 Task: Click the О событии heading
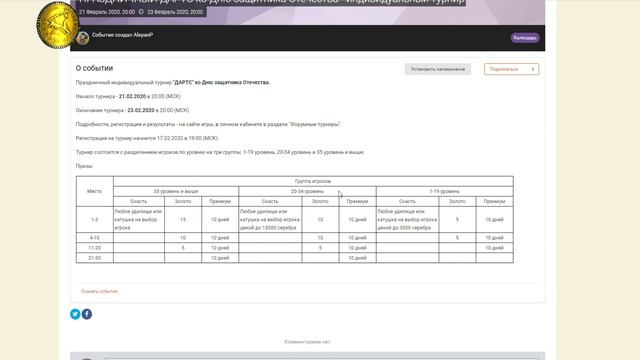click(x=94, y=68)
